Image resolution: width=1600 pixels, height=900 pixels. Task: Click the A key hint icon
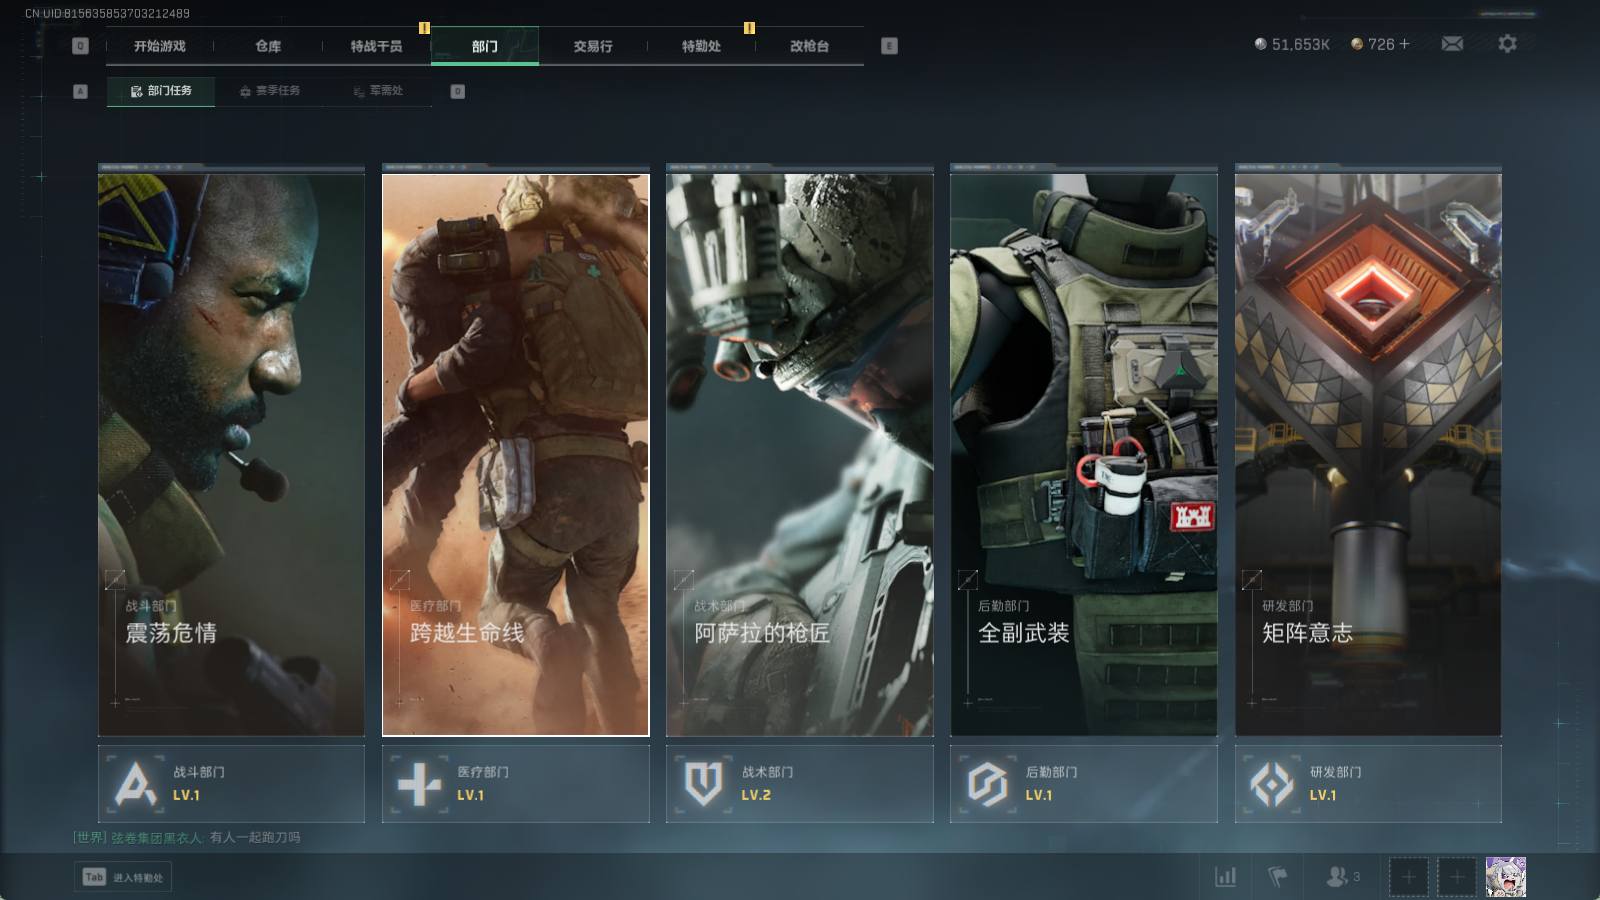[x=81, y=91]
